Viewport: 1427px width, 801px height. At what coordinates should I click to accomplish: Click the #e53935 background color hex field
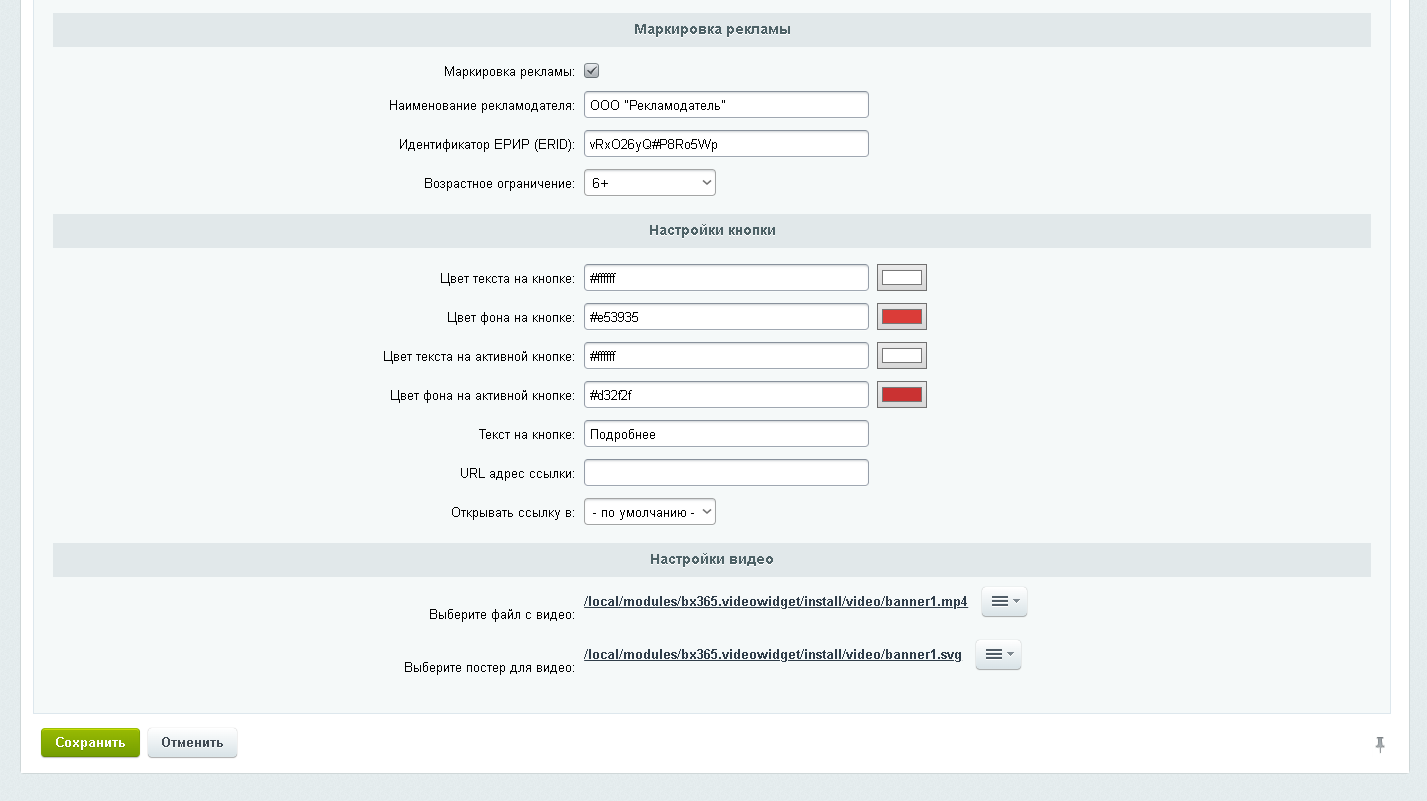(726, 317)
